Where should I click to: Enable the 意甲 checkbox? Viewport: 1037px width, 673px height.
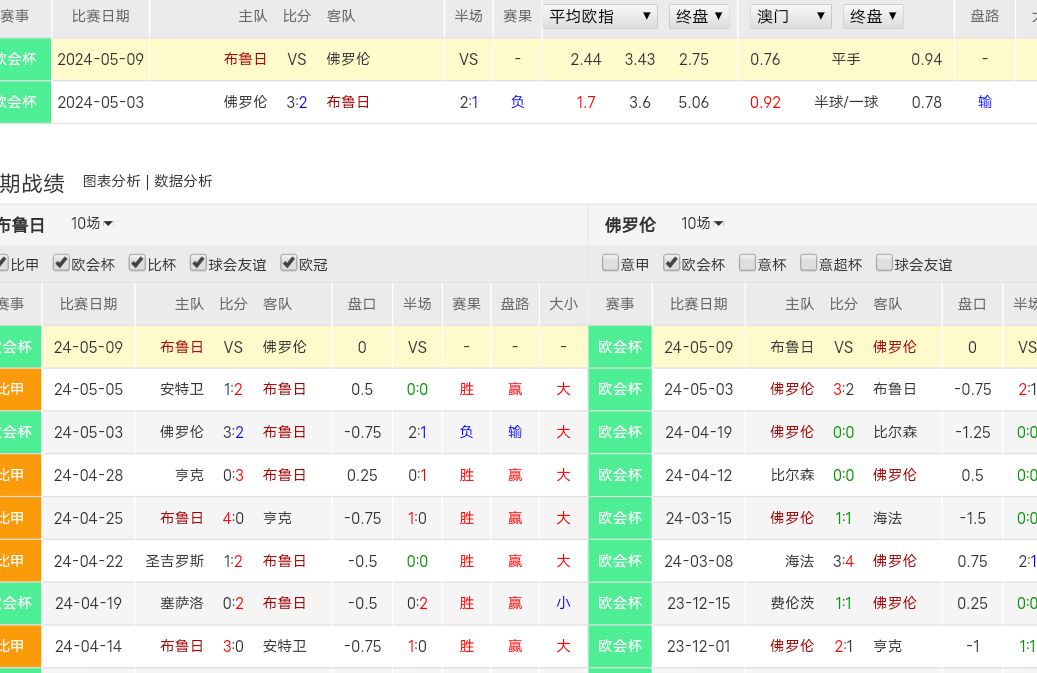point(610,263)
